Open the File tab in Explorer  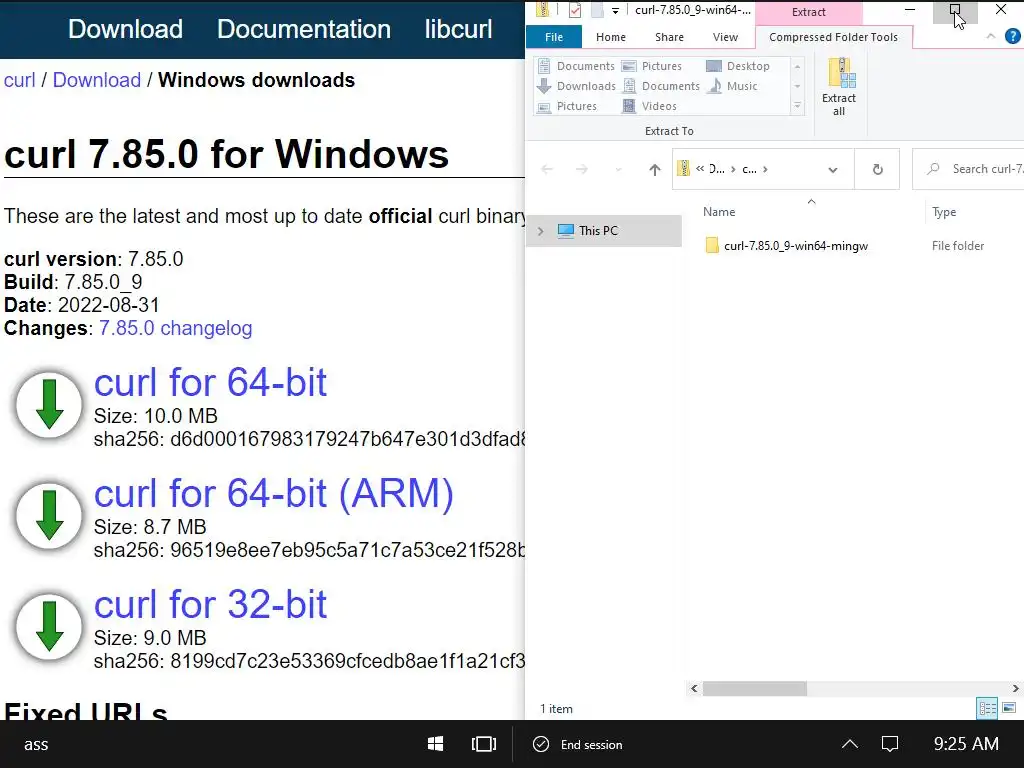554,37
